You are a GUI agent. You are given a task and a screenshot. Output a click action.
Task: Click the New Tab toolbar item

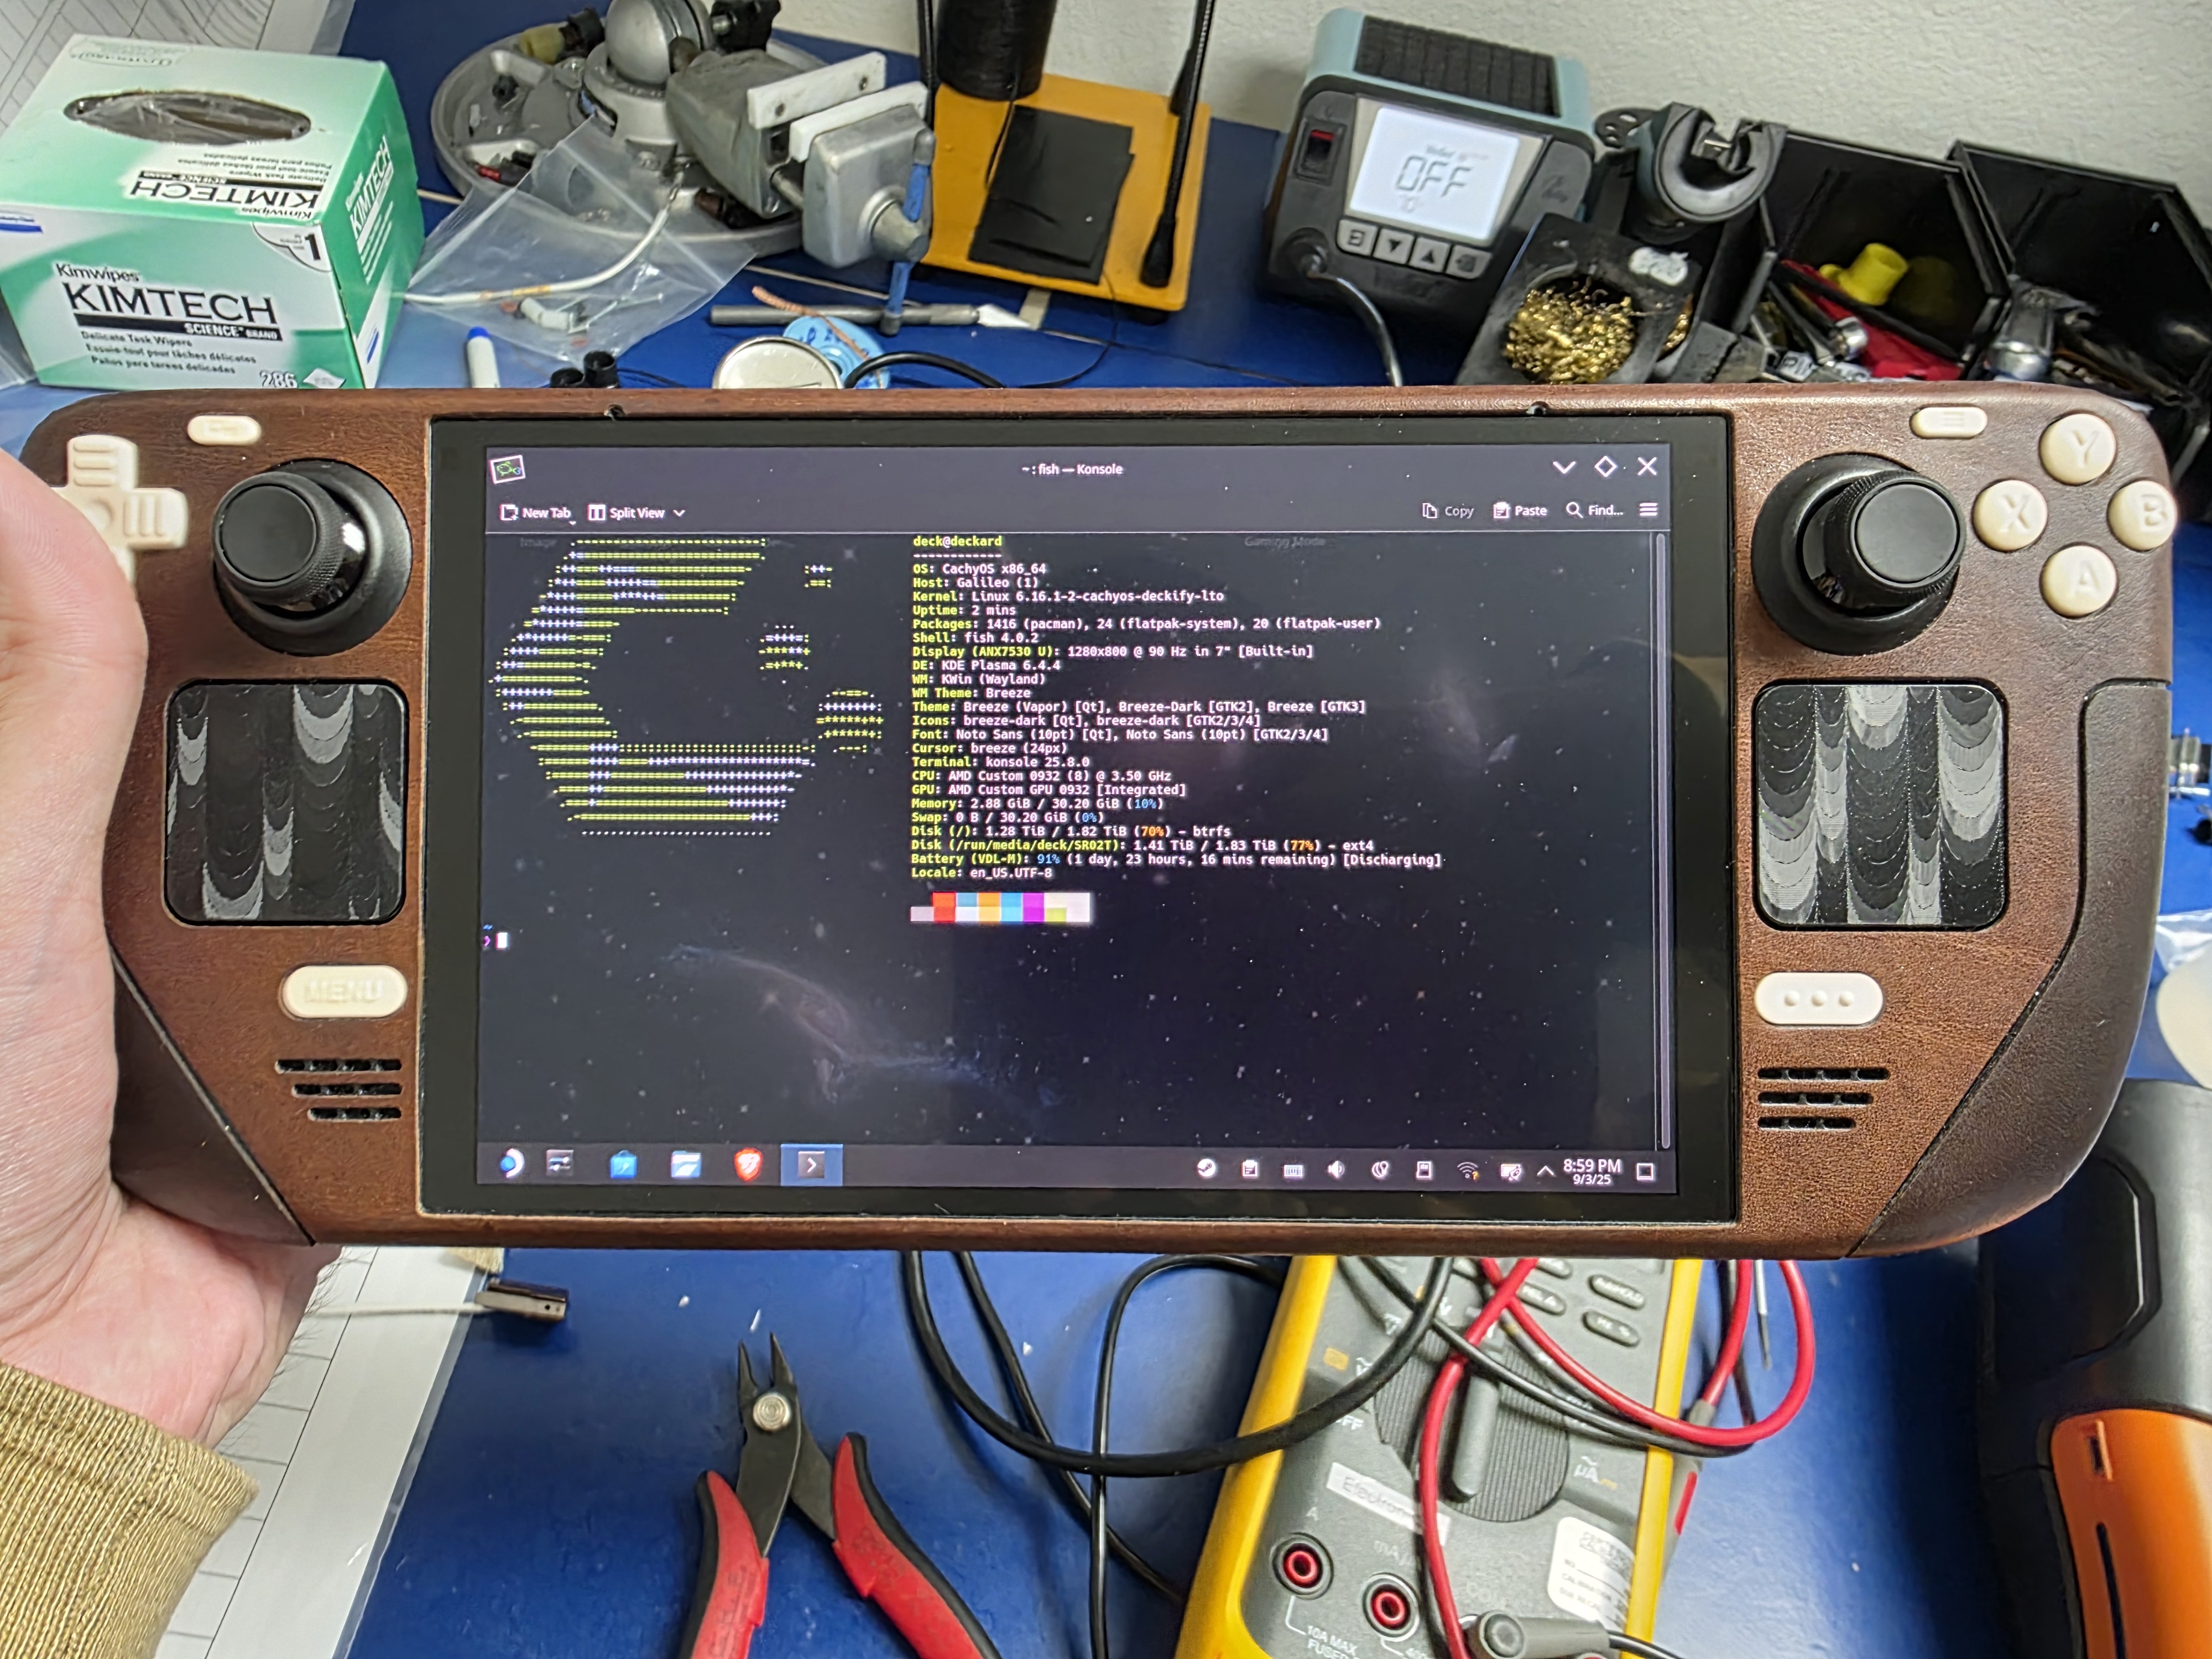pyautogui.click(x=536, y=513)
